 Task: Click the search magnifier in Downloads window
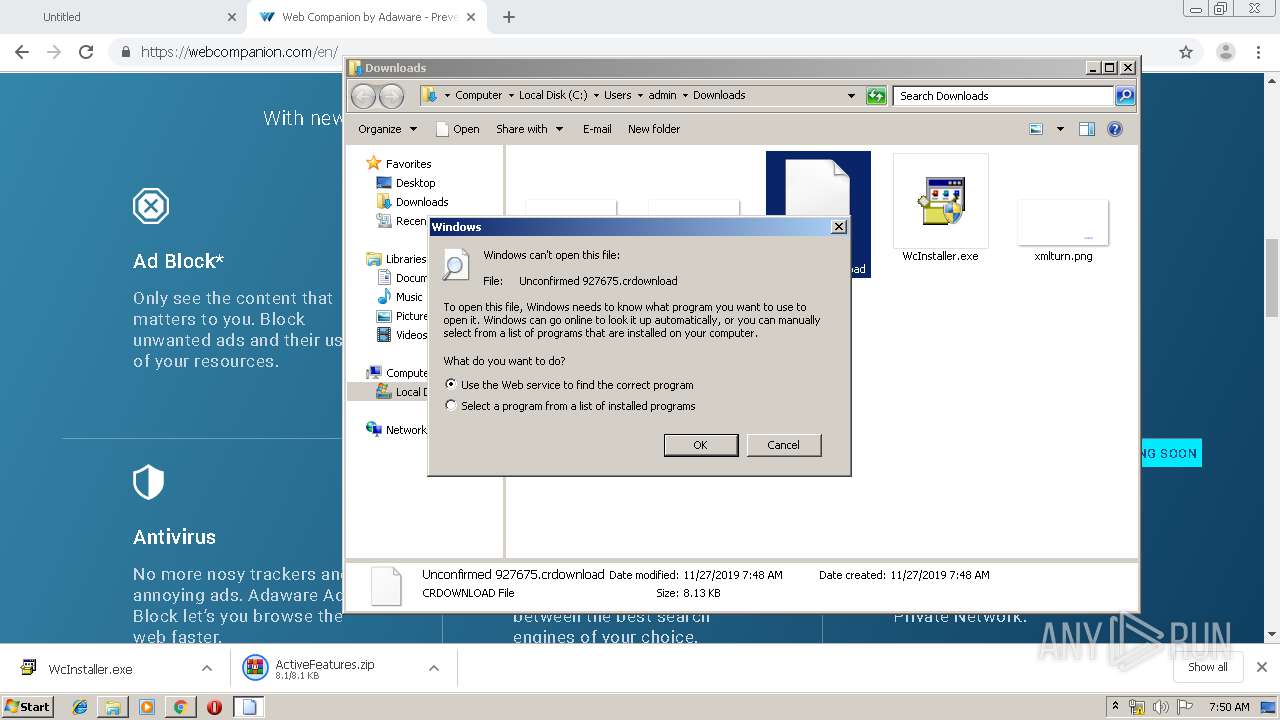coord(1124,96)
